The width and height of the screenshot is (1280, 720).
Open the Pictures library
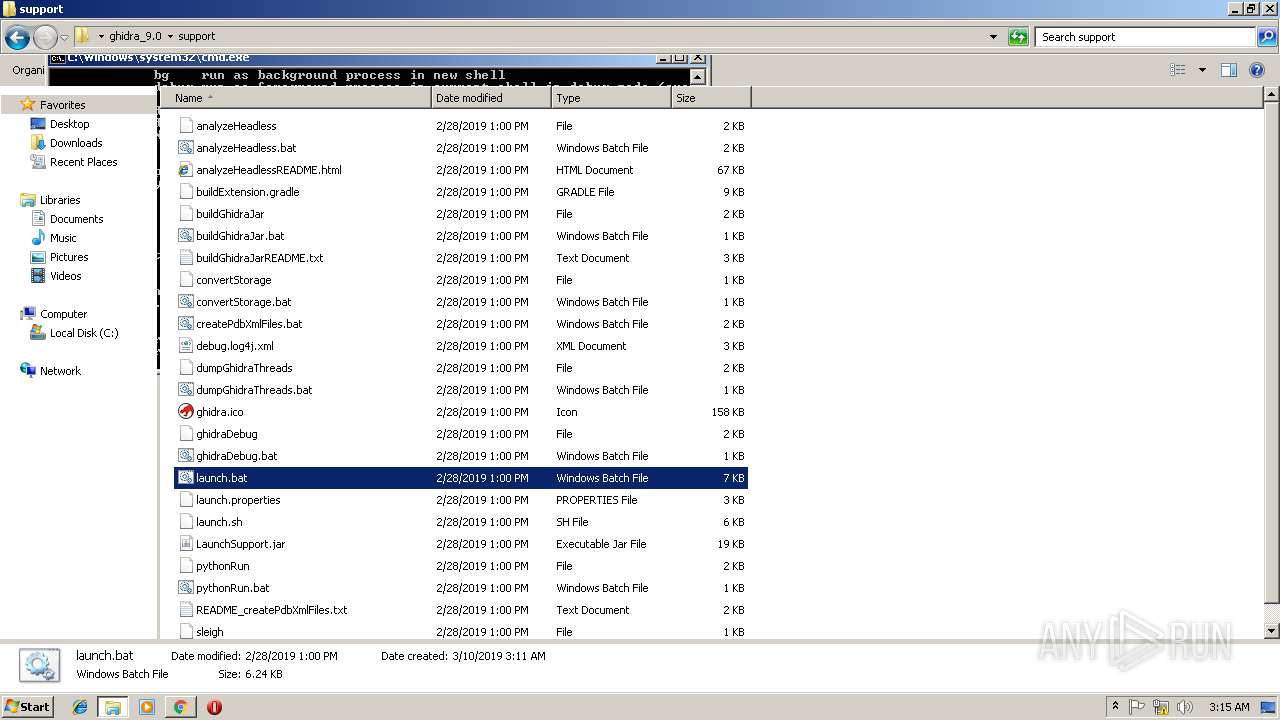[x=69, y=257]
